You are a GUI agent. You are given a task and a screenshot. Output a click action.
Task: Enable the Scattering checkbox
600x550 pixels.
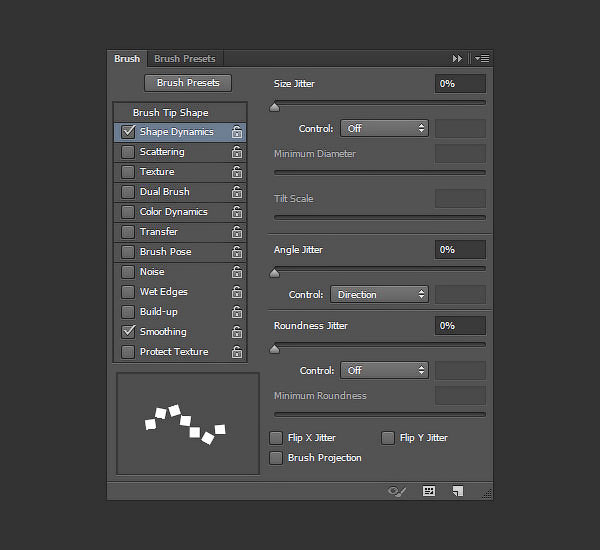click(x=128, y=152)
